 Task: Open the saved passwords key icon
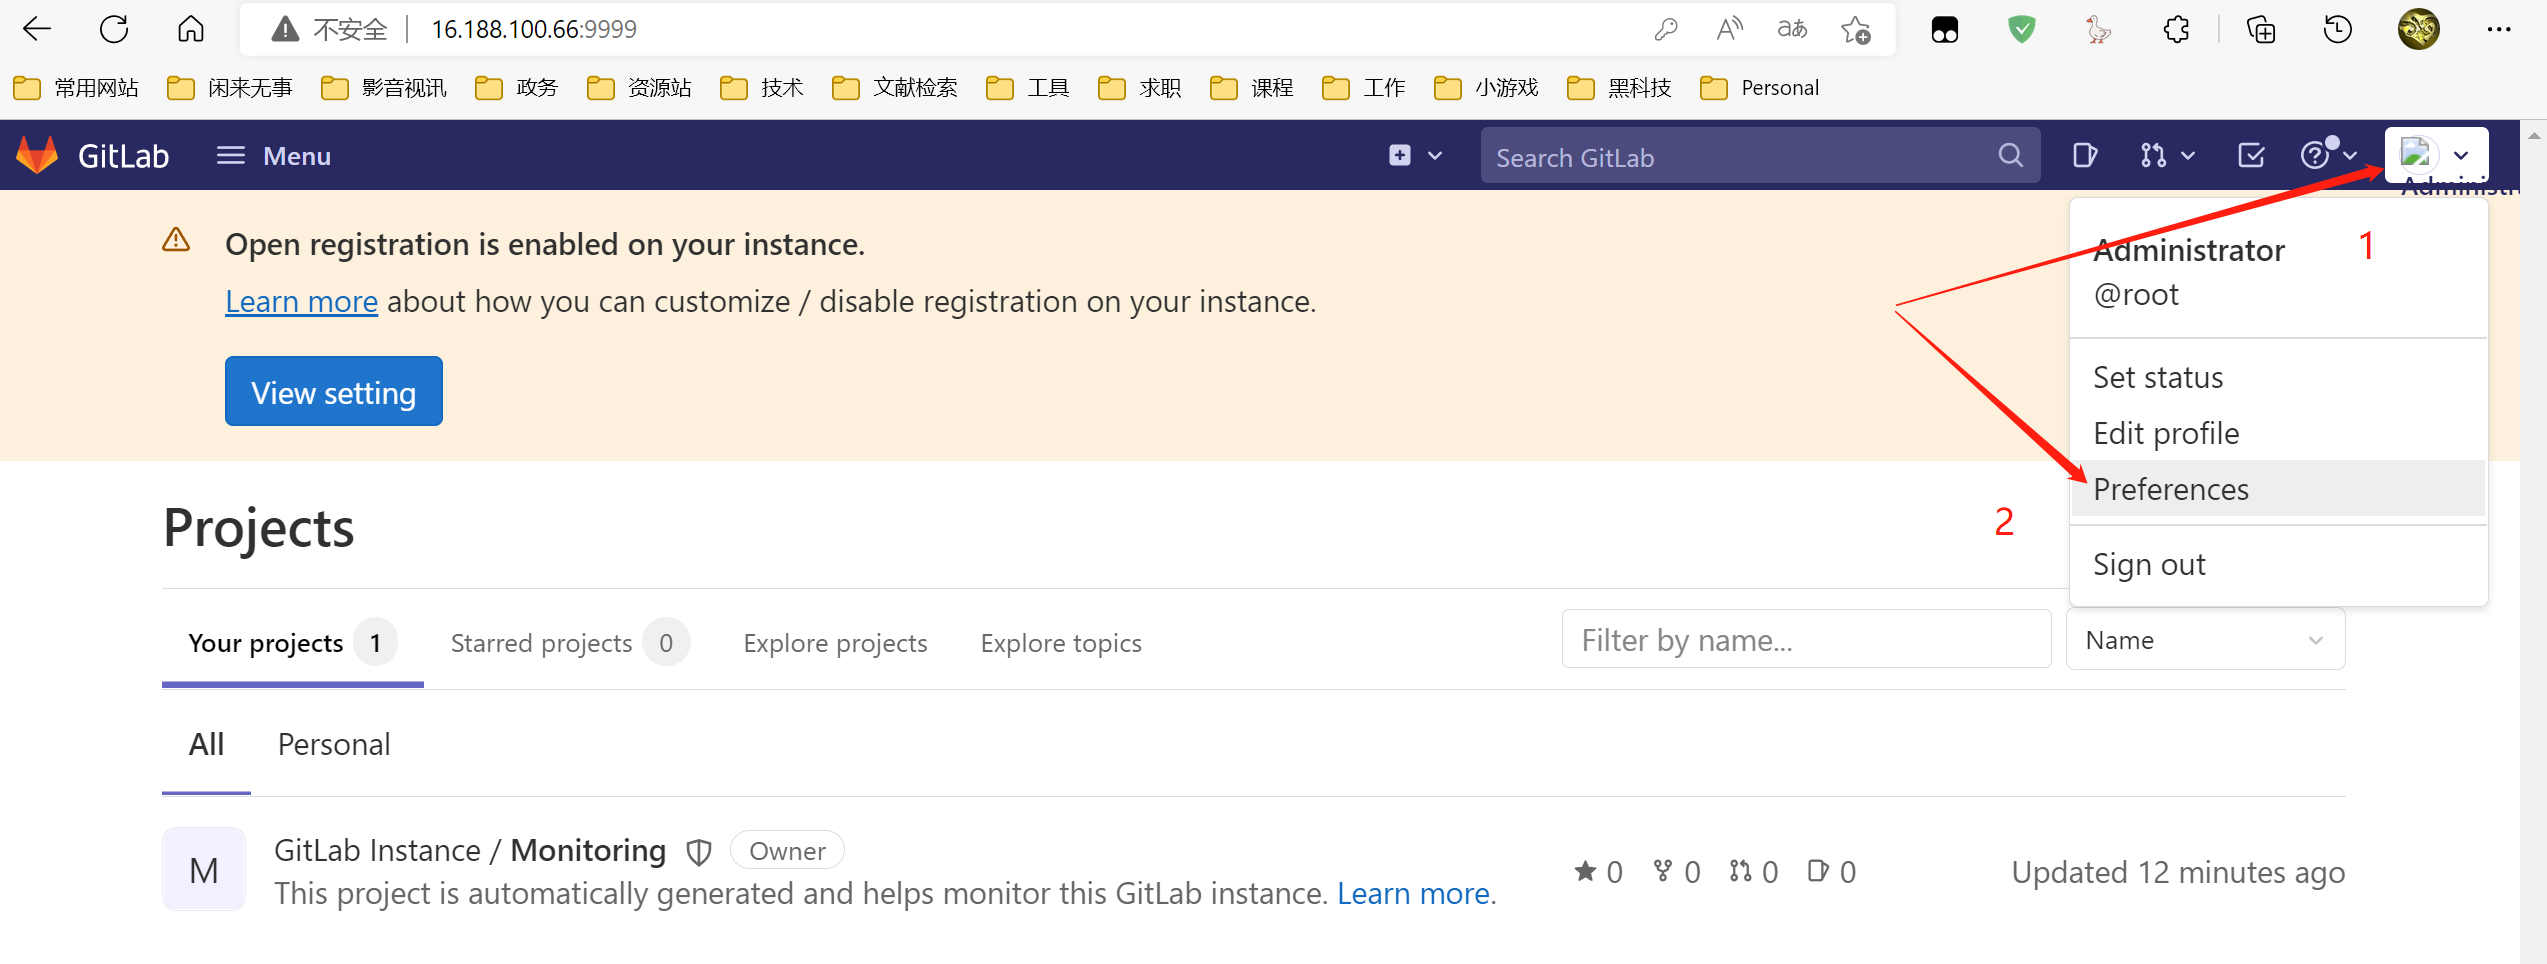click(1665, 30)
